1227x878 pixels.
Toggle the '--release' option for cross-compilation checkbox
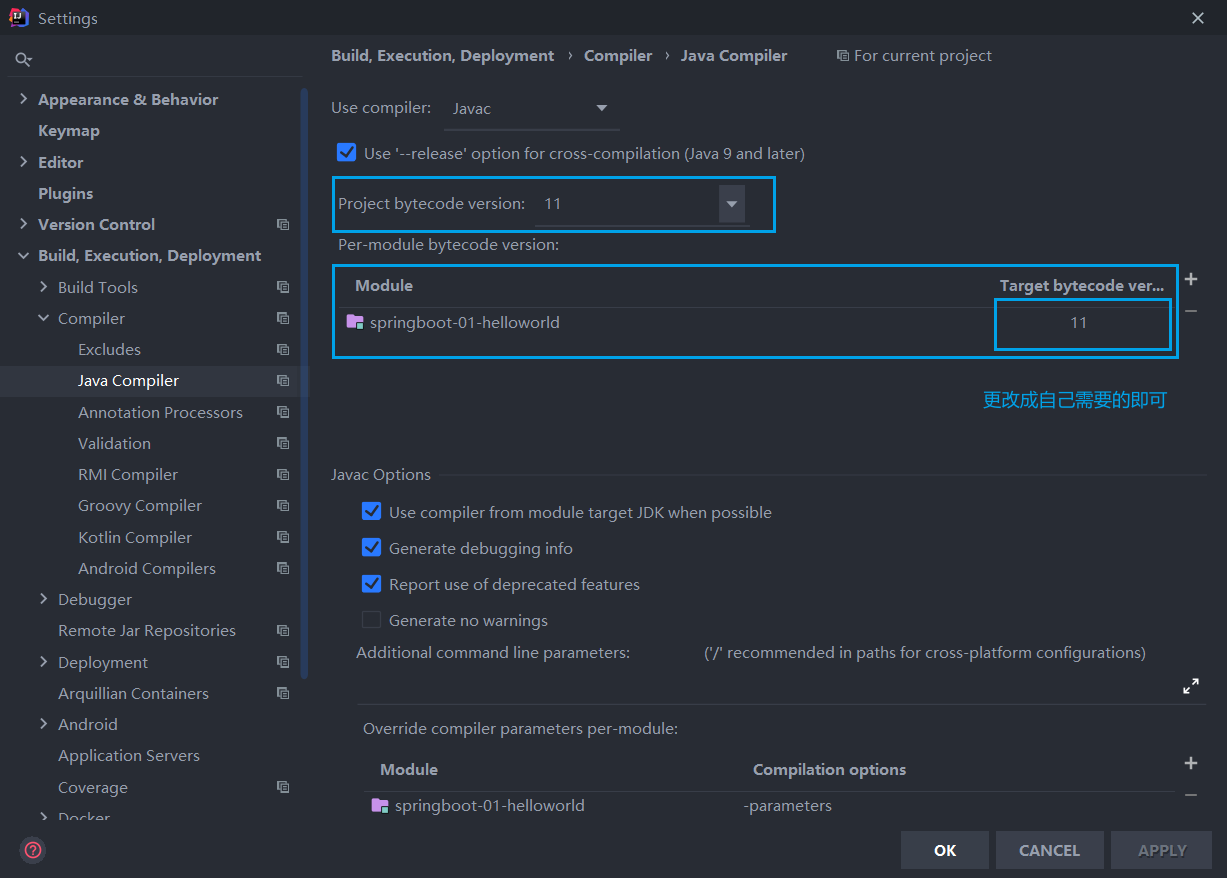click(347, 153)
